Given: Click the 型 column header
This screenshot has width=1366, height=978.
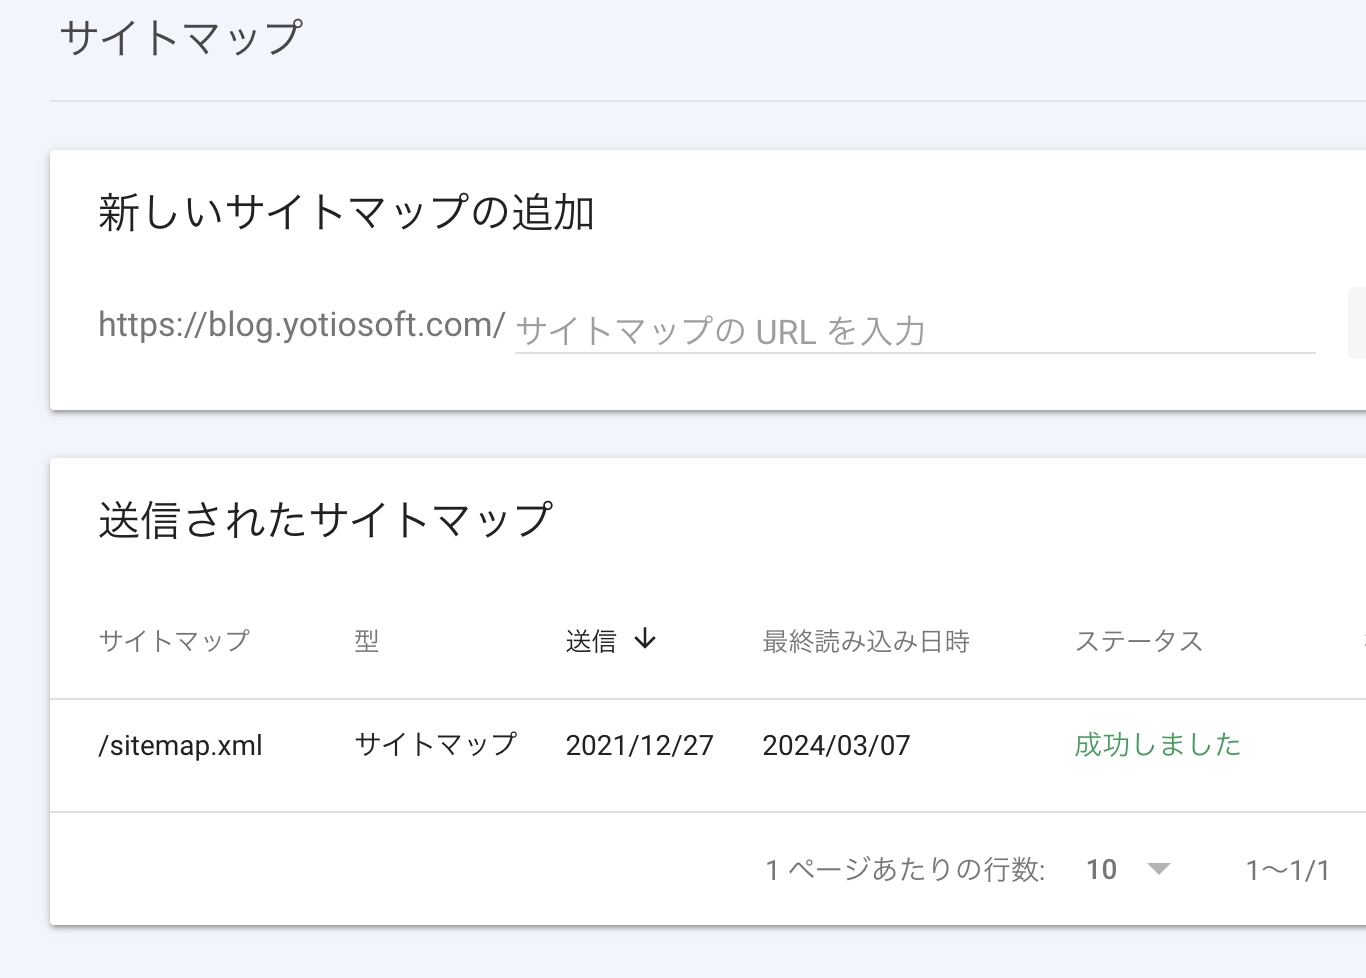Looking at the screenshot, I should pyautogui.click(x=367, y=641).
